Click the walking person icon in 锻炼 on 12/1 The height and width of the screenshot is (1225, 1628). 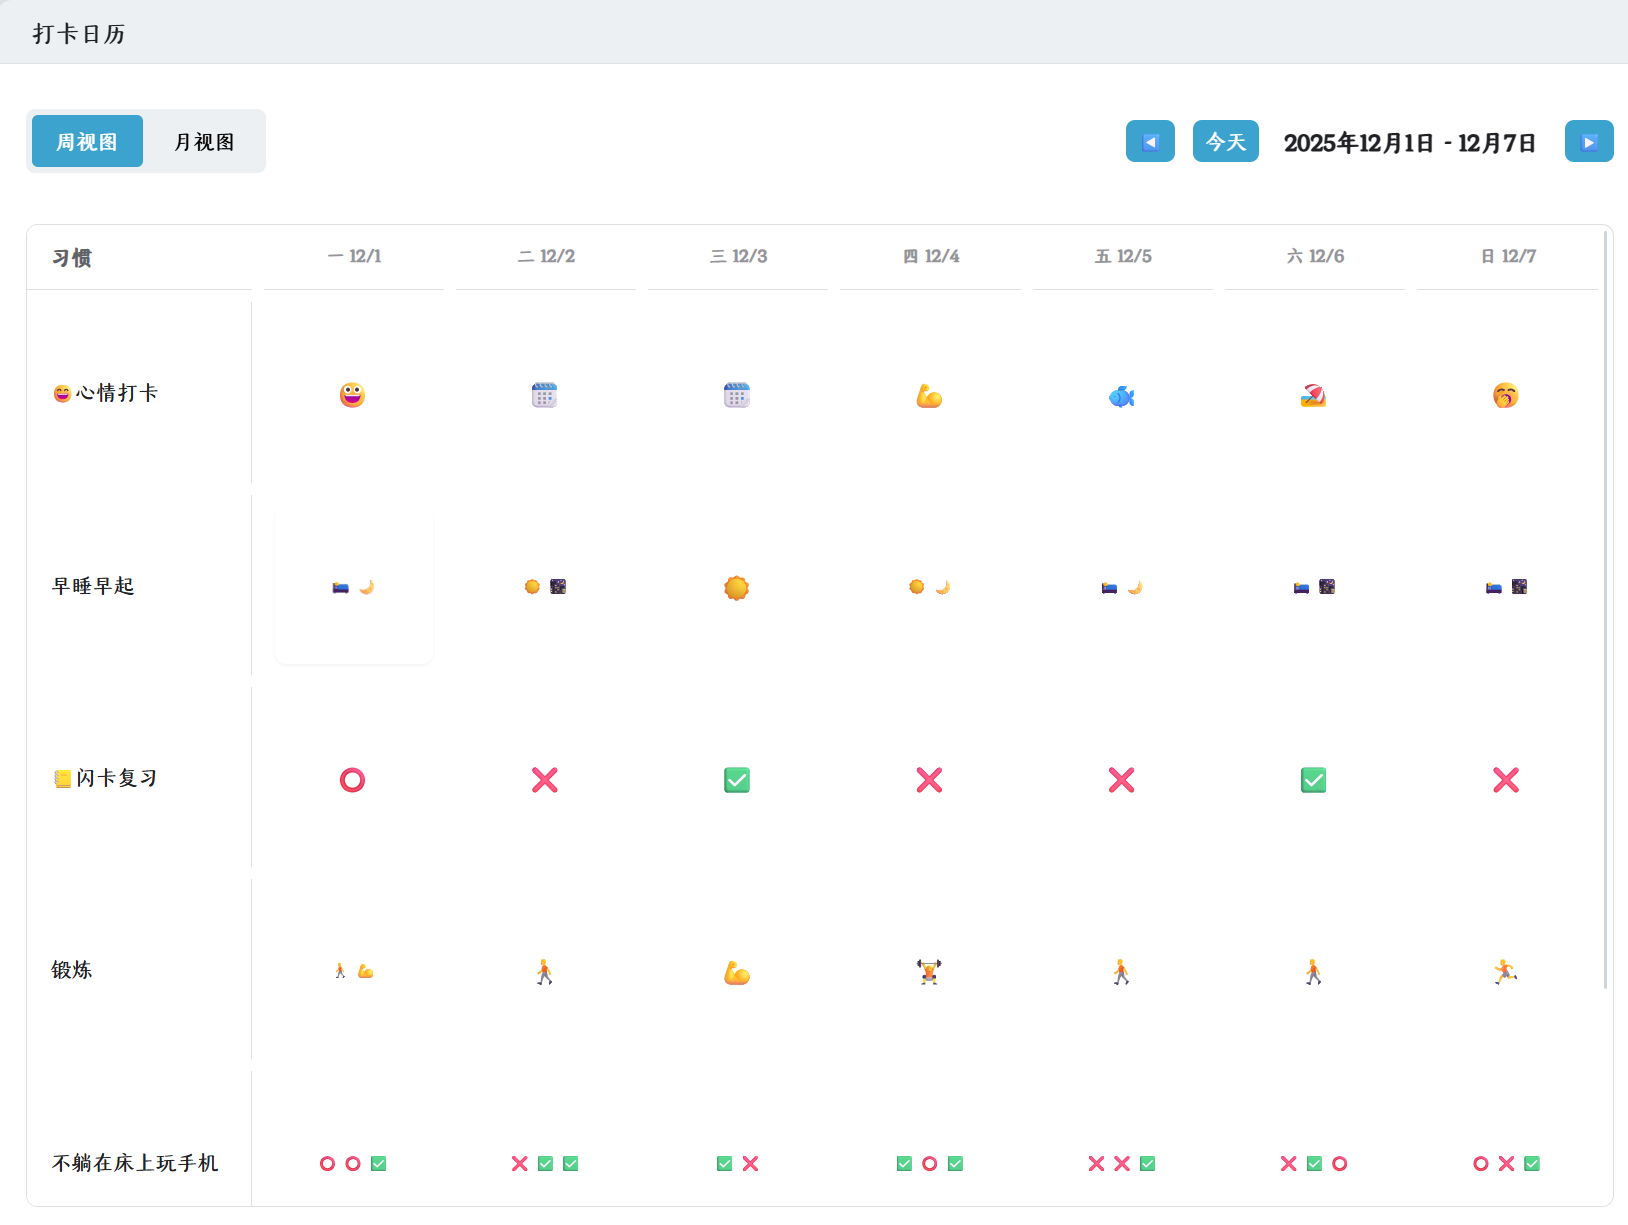(x=340, y=971)
